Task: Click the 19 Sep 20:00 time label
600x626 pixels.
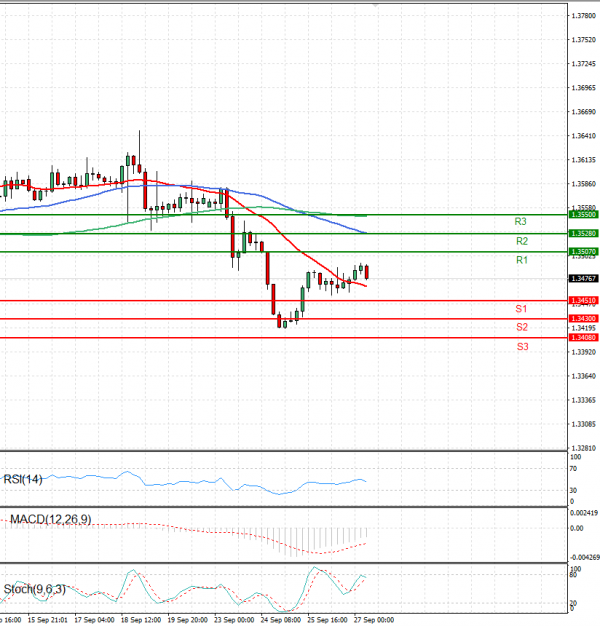Action: (x=187, y=620)
